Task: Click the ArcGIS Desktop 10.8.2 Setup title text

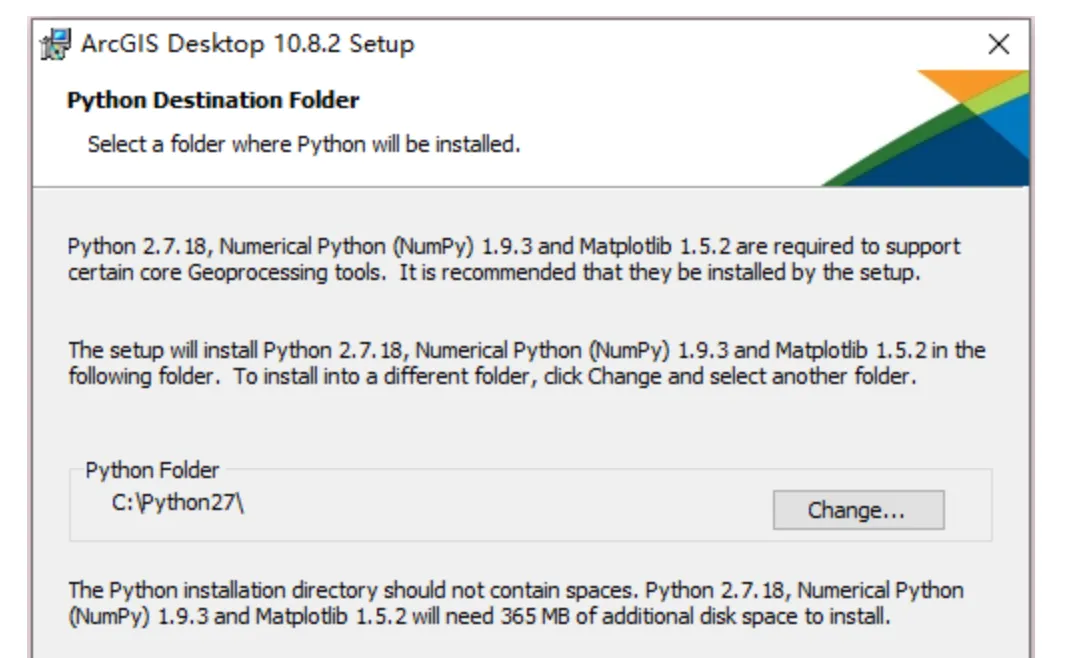Action: click(x=245, y=44)
